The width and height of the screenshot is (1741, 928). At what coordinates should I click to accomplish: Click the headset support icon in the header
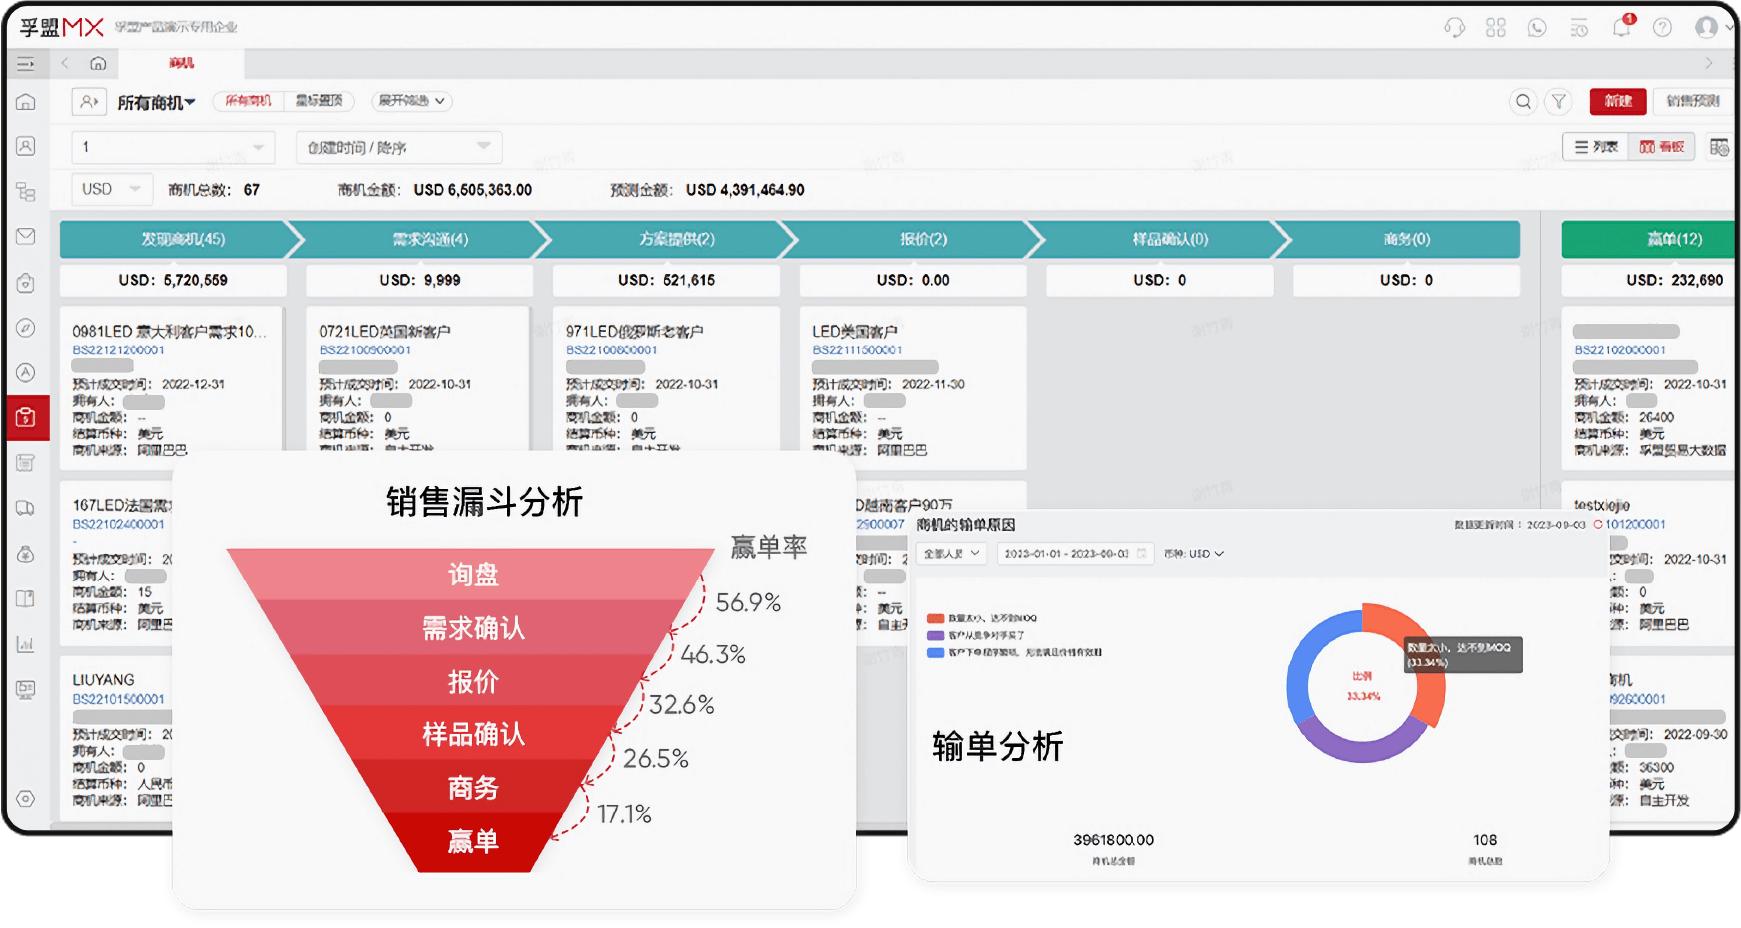click(x=1455, y=28)
